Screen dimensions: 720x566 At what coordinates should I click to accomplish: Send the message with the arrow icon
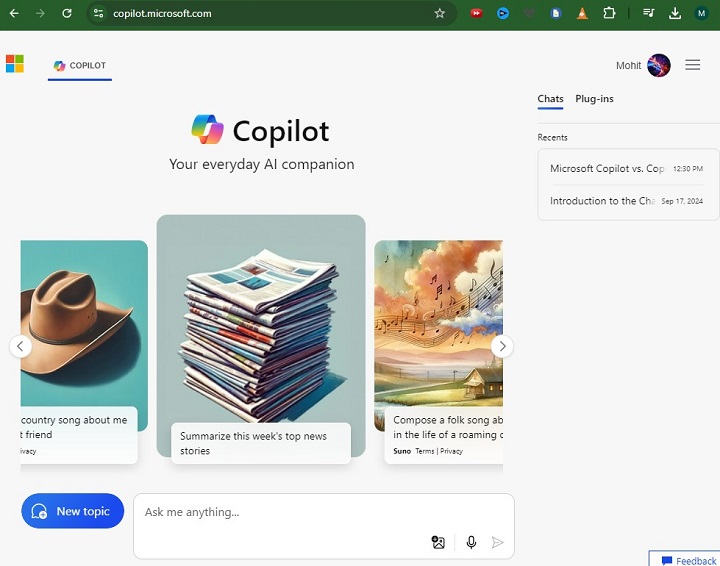point(497,542)
